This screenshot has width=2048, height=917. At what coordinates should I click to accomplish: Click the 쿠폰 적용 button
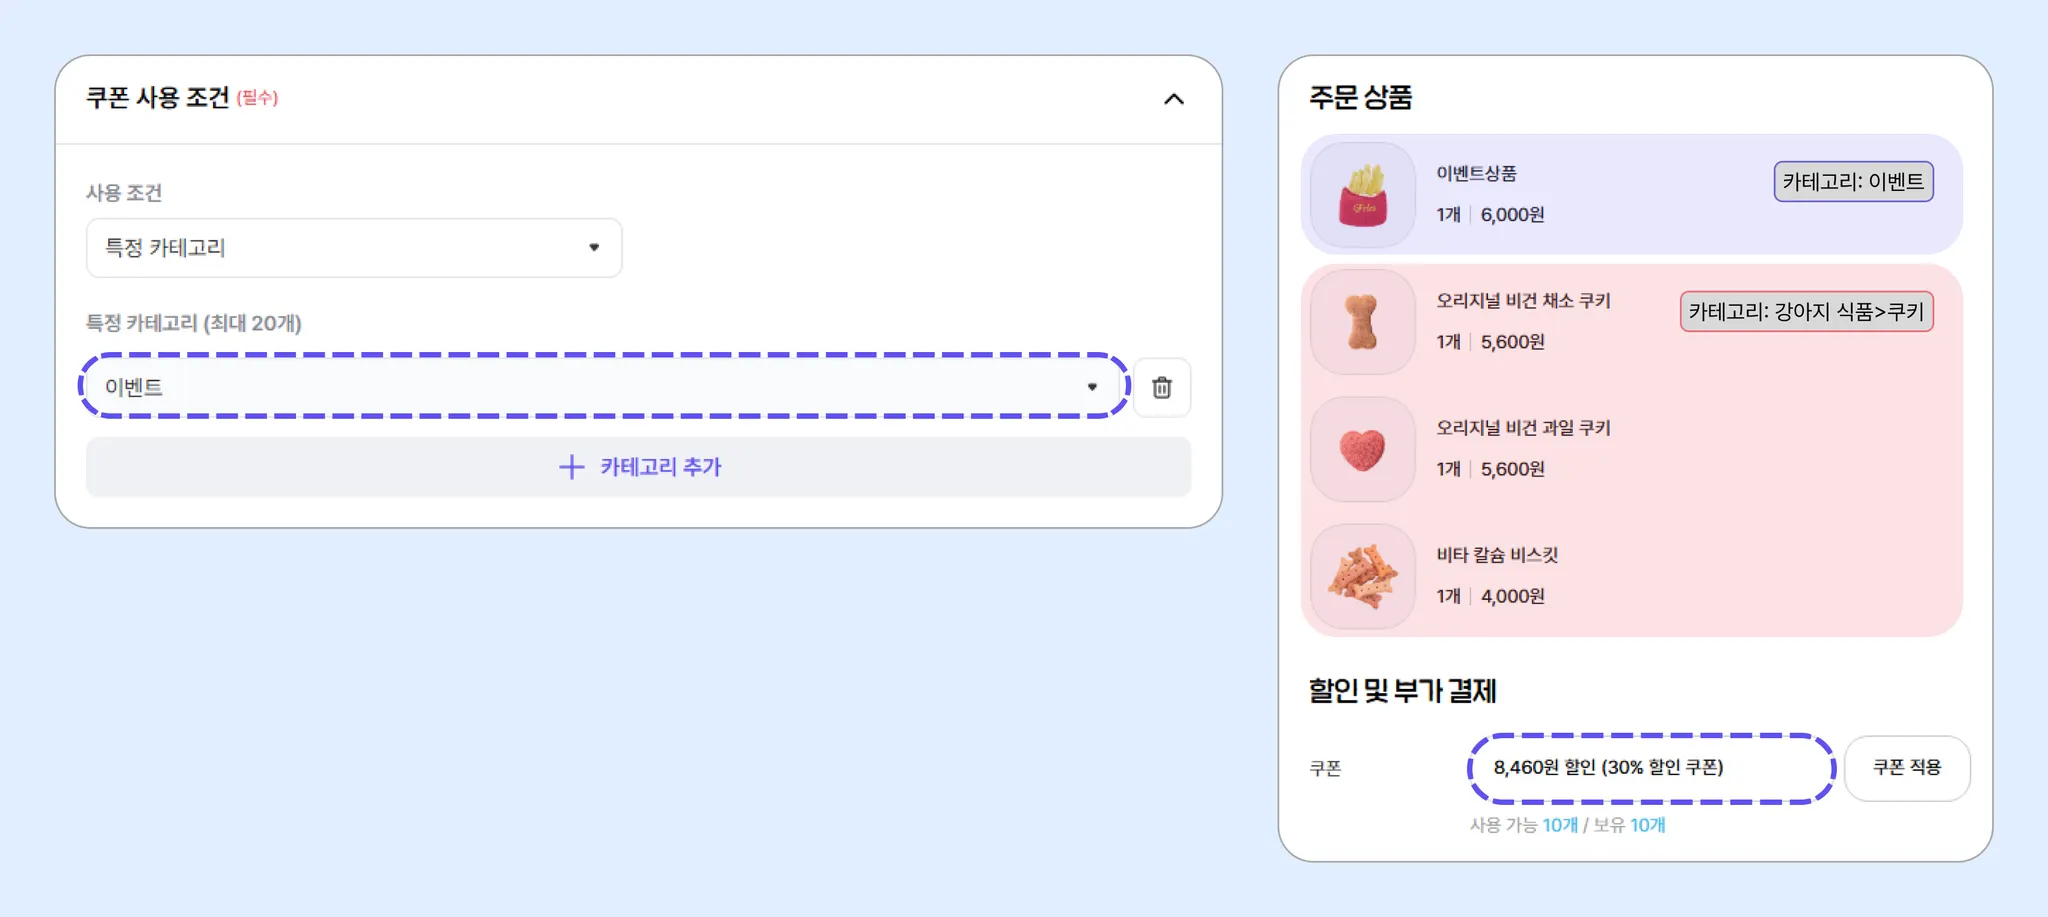(x=1907, y=768)
